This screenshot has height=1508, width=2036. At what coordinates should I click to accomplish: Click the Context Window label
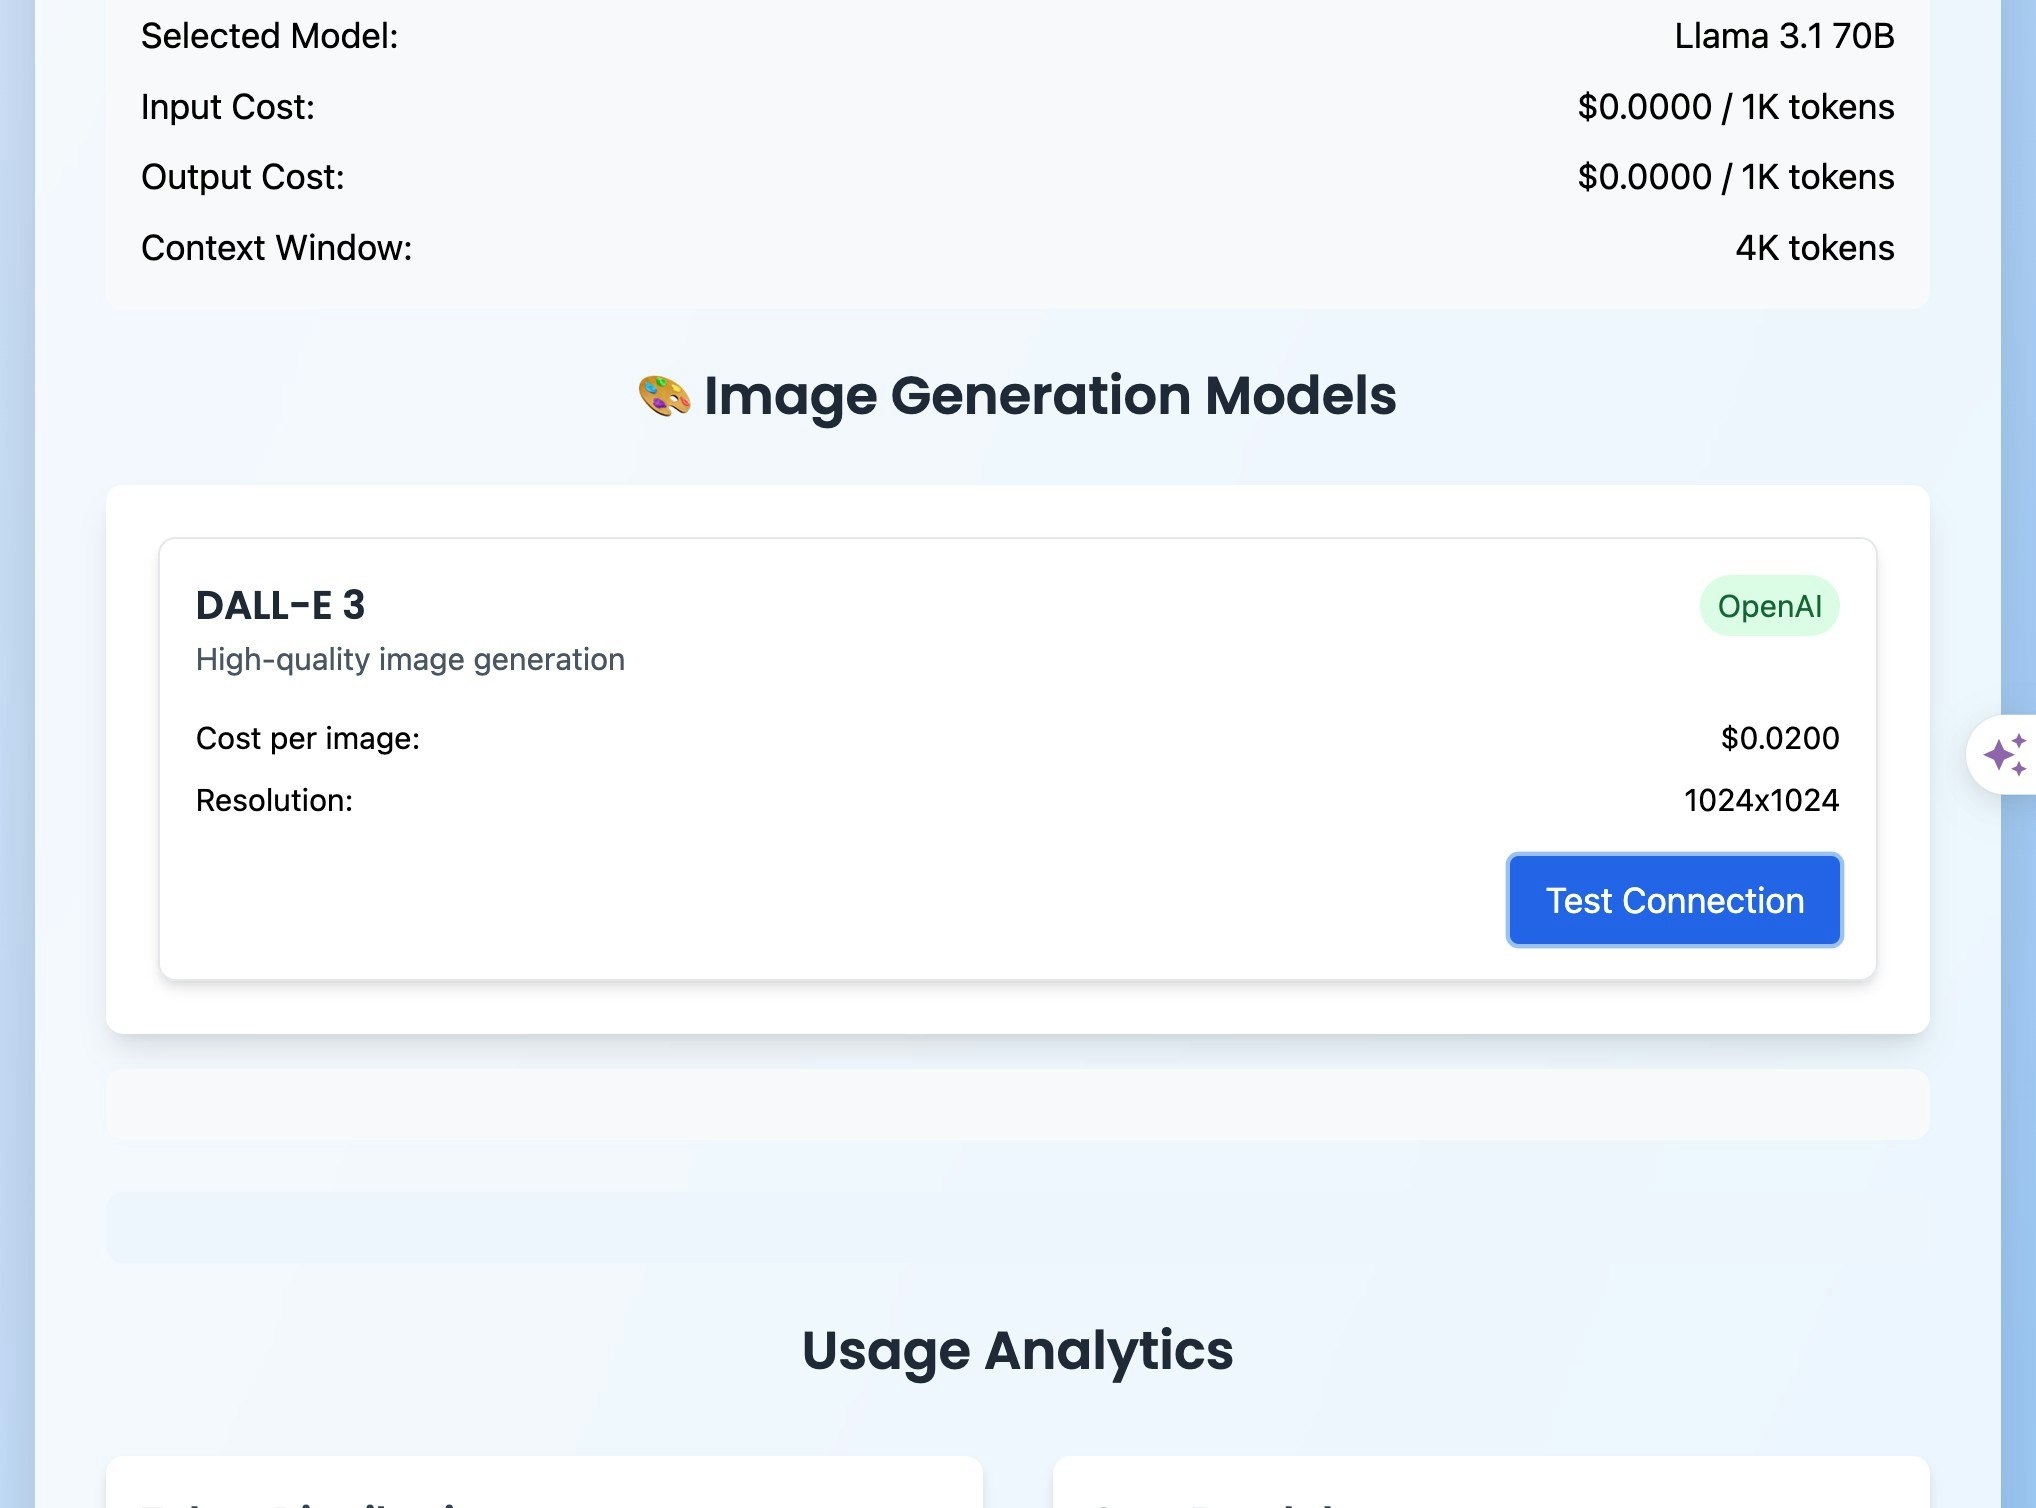click(x=276, y=248)
